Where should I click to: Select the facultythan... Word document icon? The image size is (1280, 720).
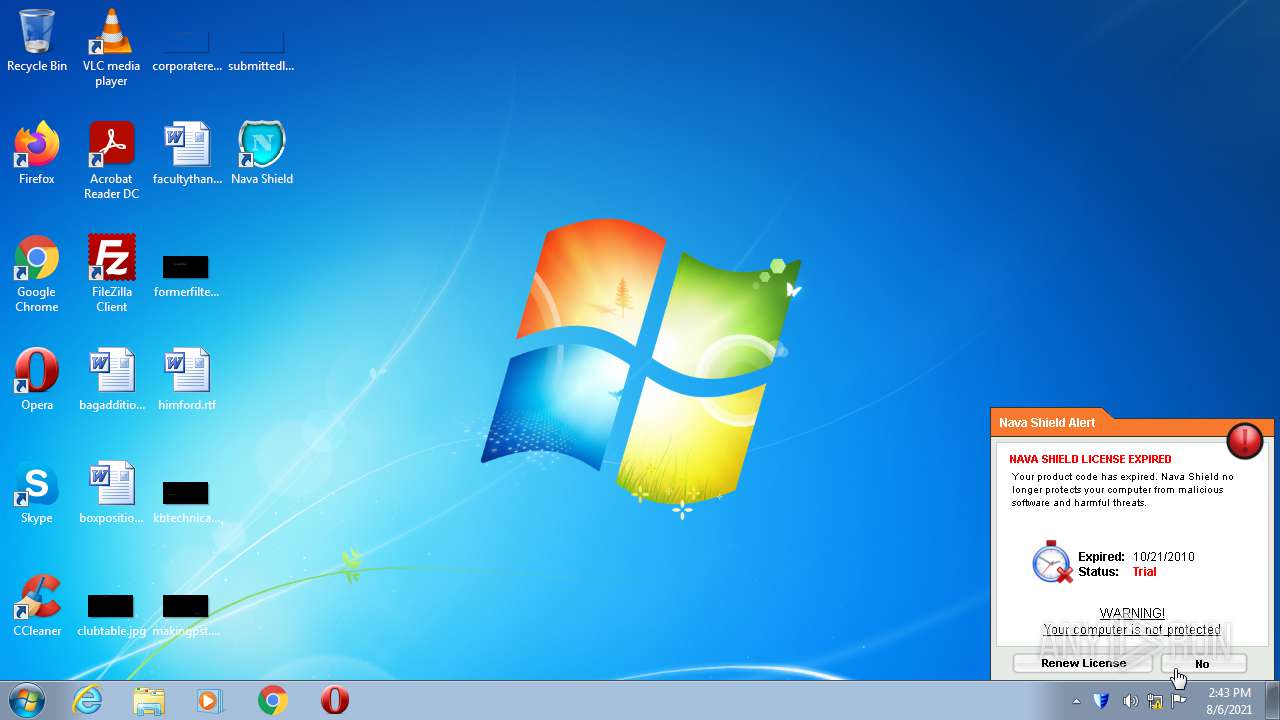tap(187, 153)
